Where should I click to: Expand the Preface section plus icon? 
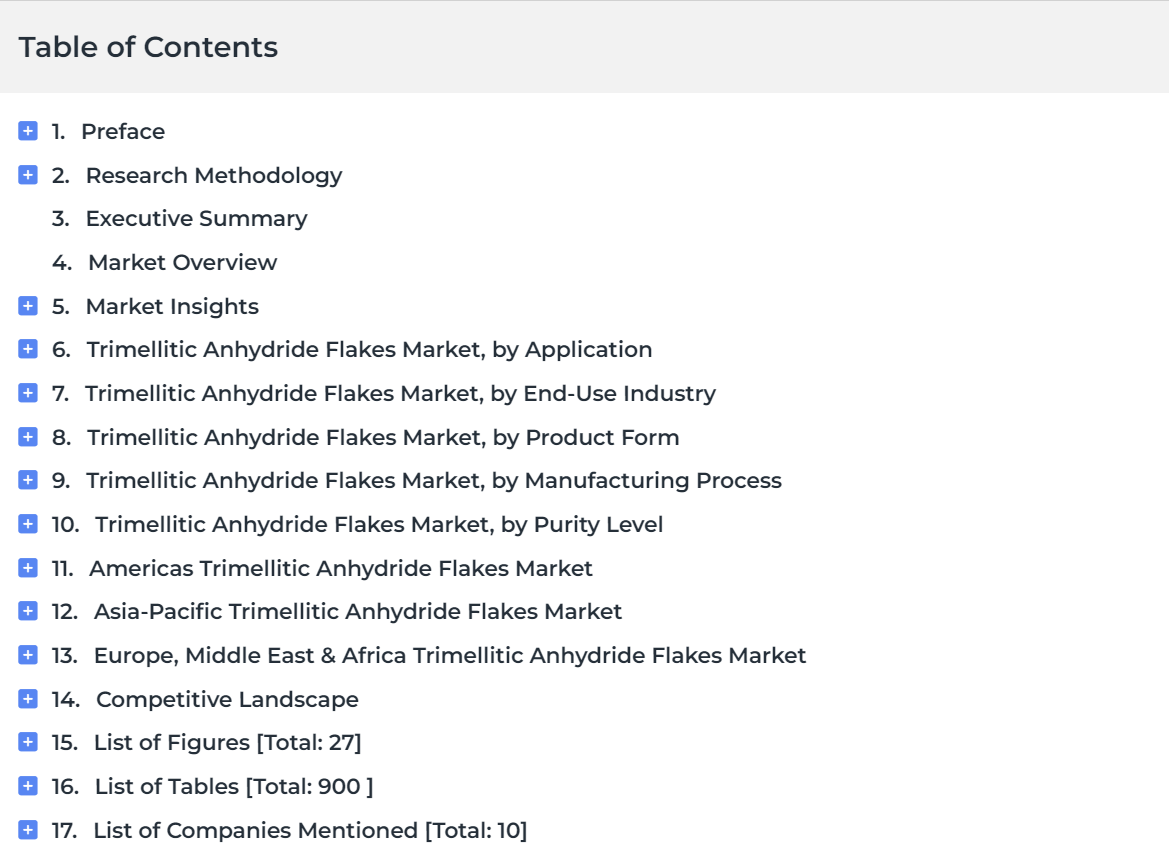28,131
